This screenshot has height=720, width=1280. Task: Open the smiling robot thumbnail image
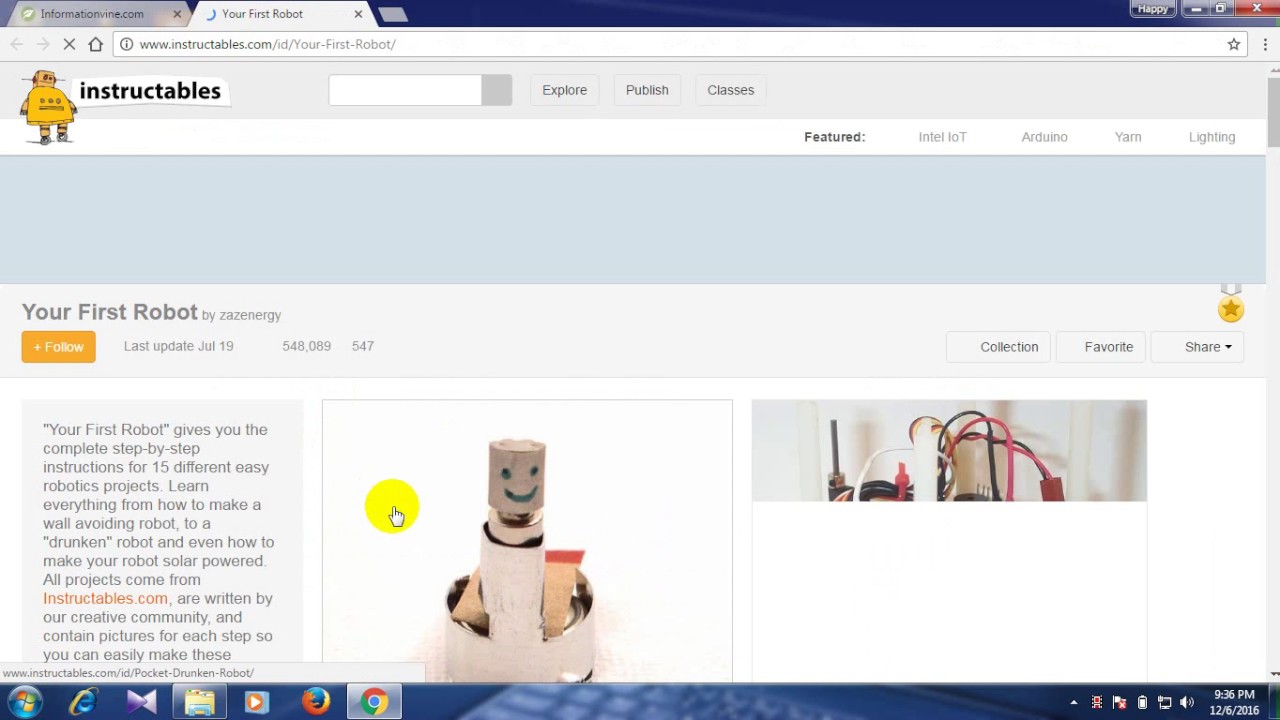point(527,541)
